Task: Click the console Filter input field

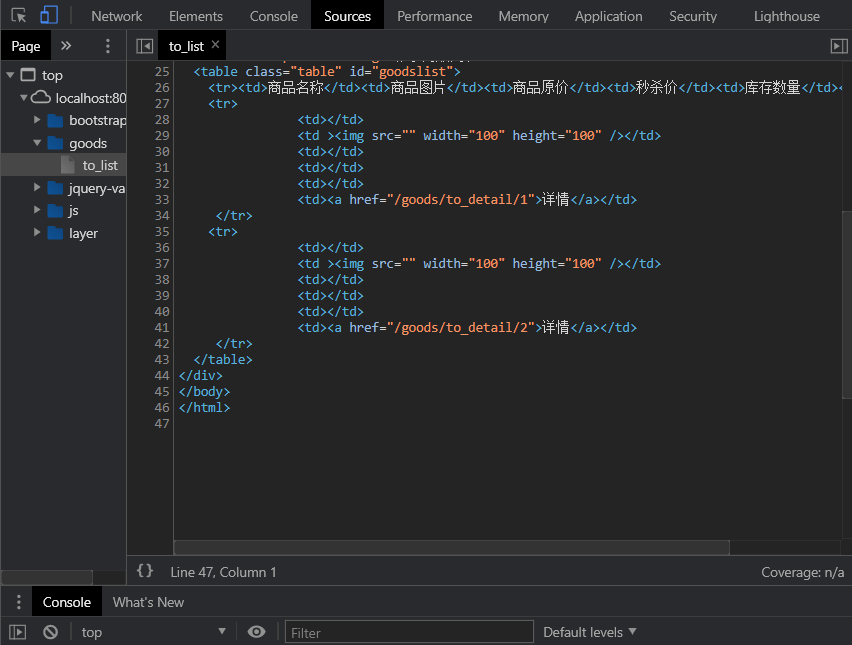Action: pos(409,632)
